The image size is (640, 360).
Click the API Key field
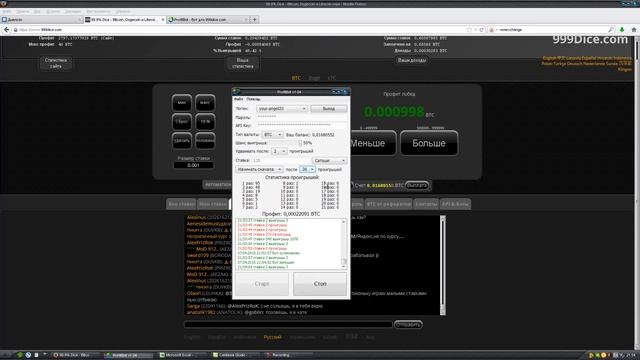(x=301, y=125)
